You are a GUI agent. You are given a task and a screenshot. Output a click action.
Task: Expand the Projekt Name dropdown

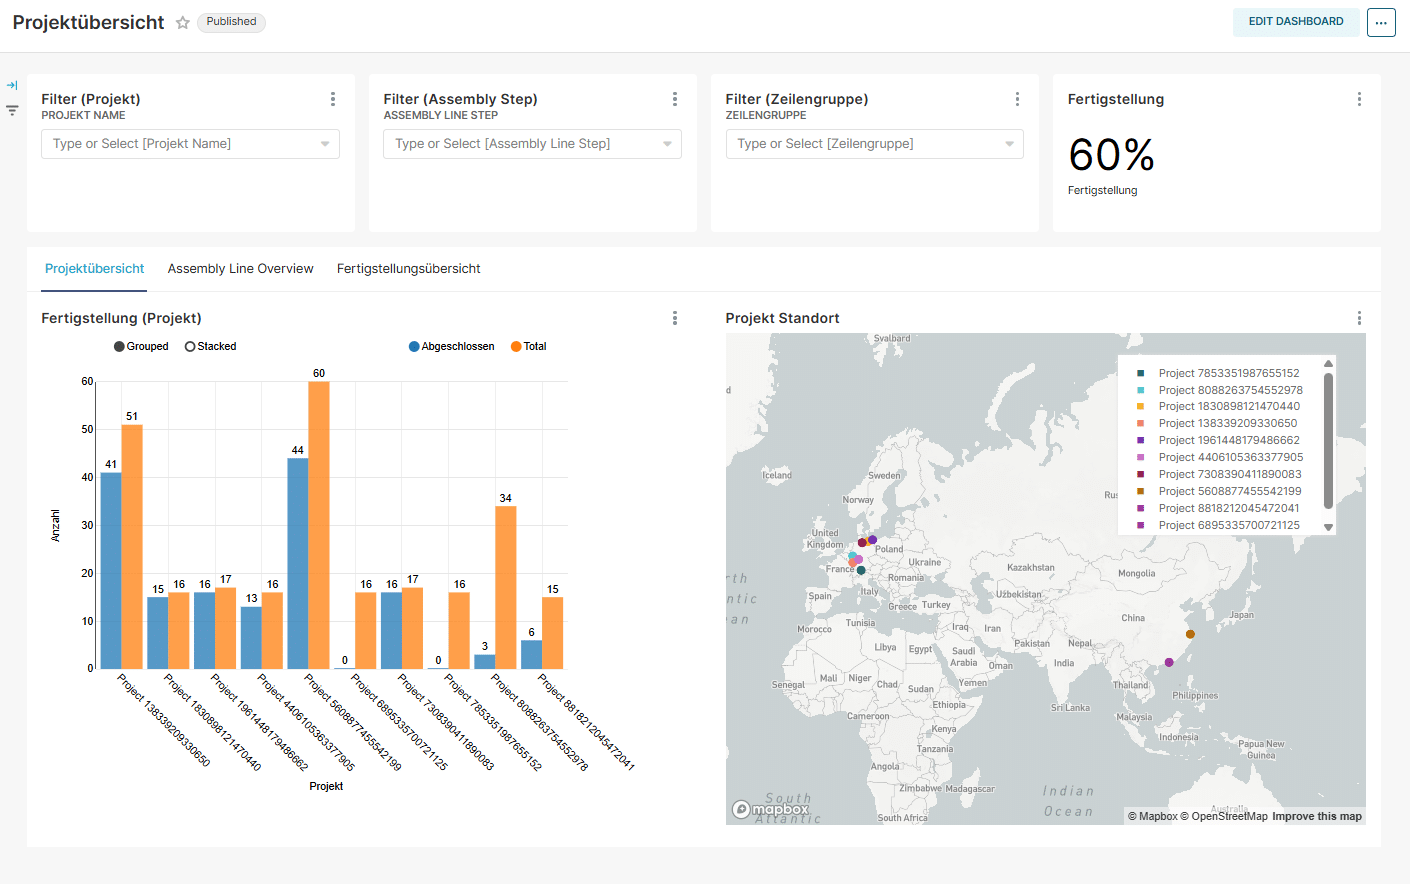(x=325, y=144)
